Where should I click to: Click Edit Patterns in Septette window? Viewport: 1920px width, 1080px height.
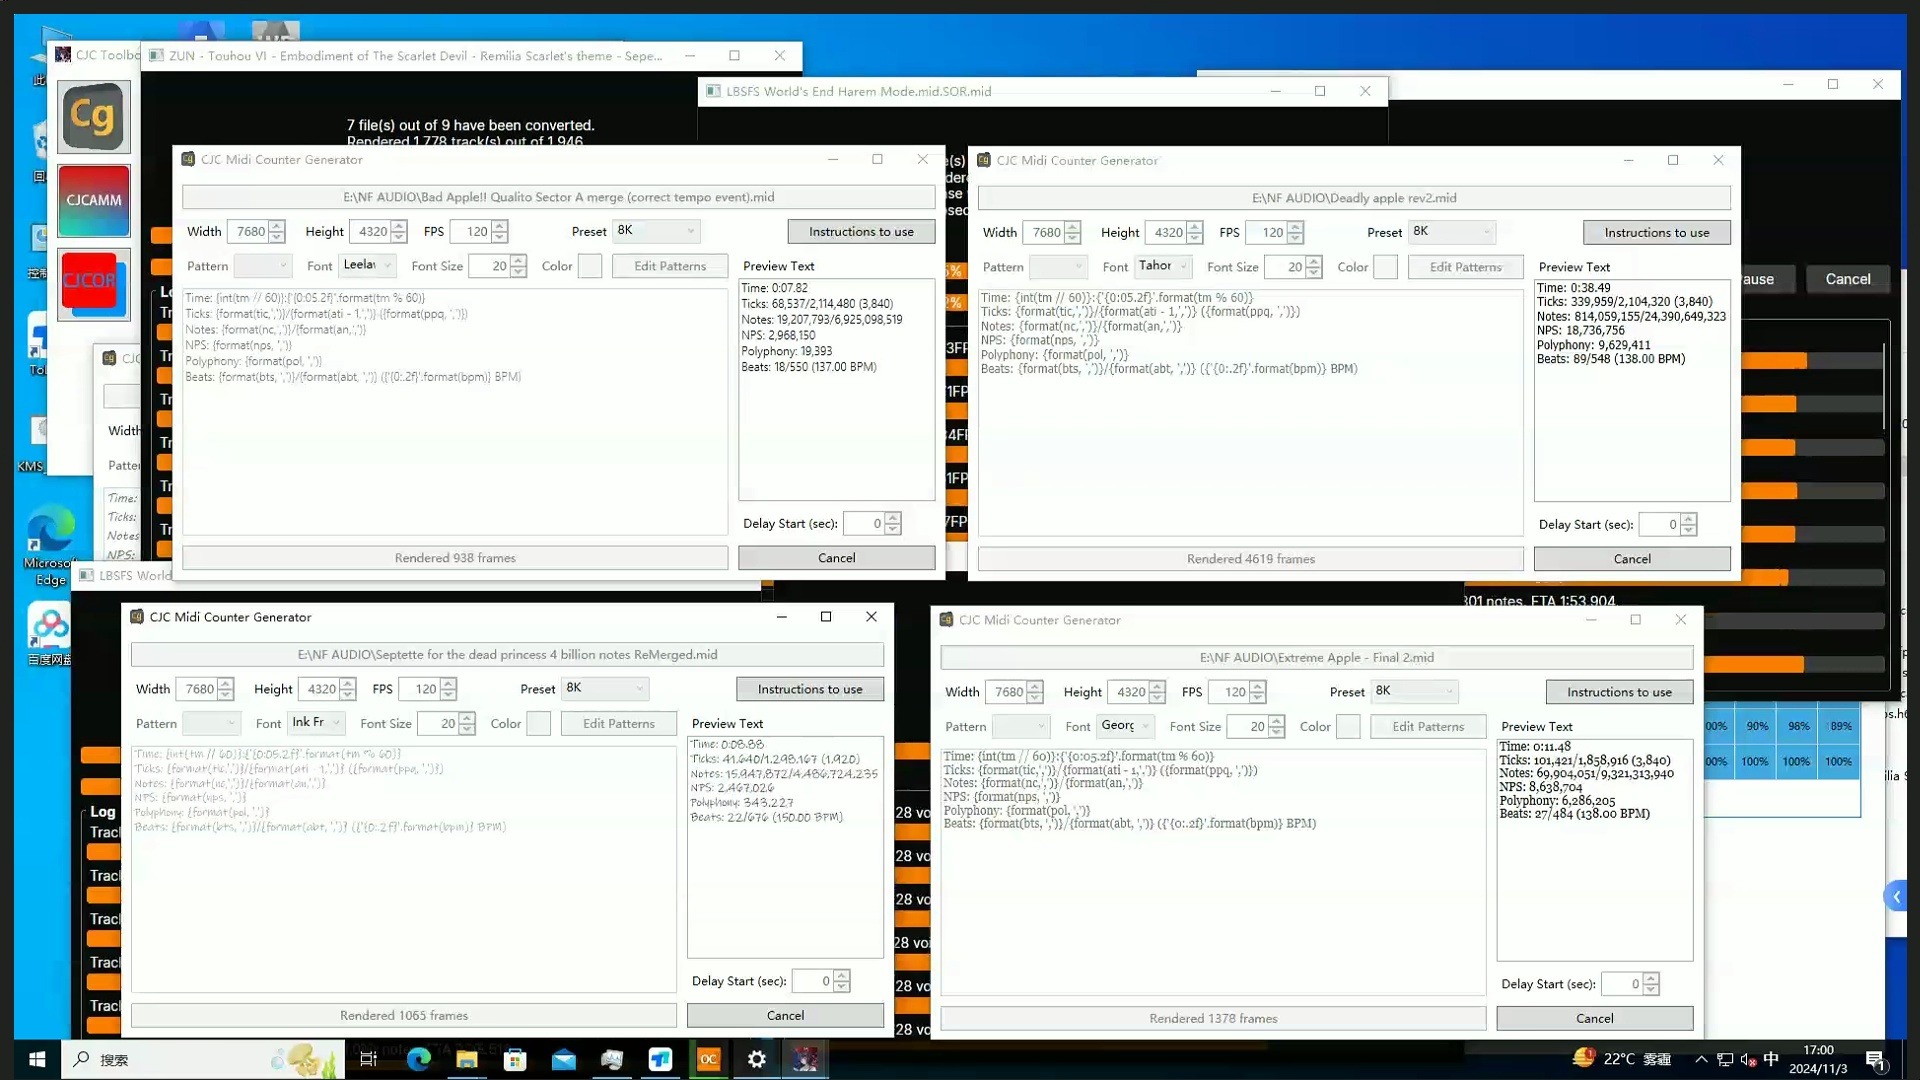(x=618, y=723)
